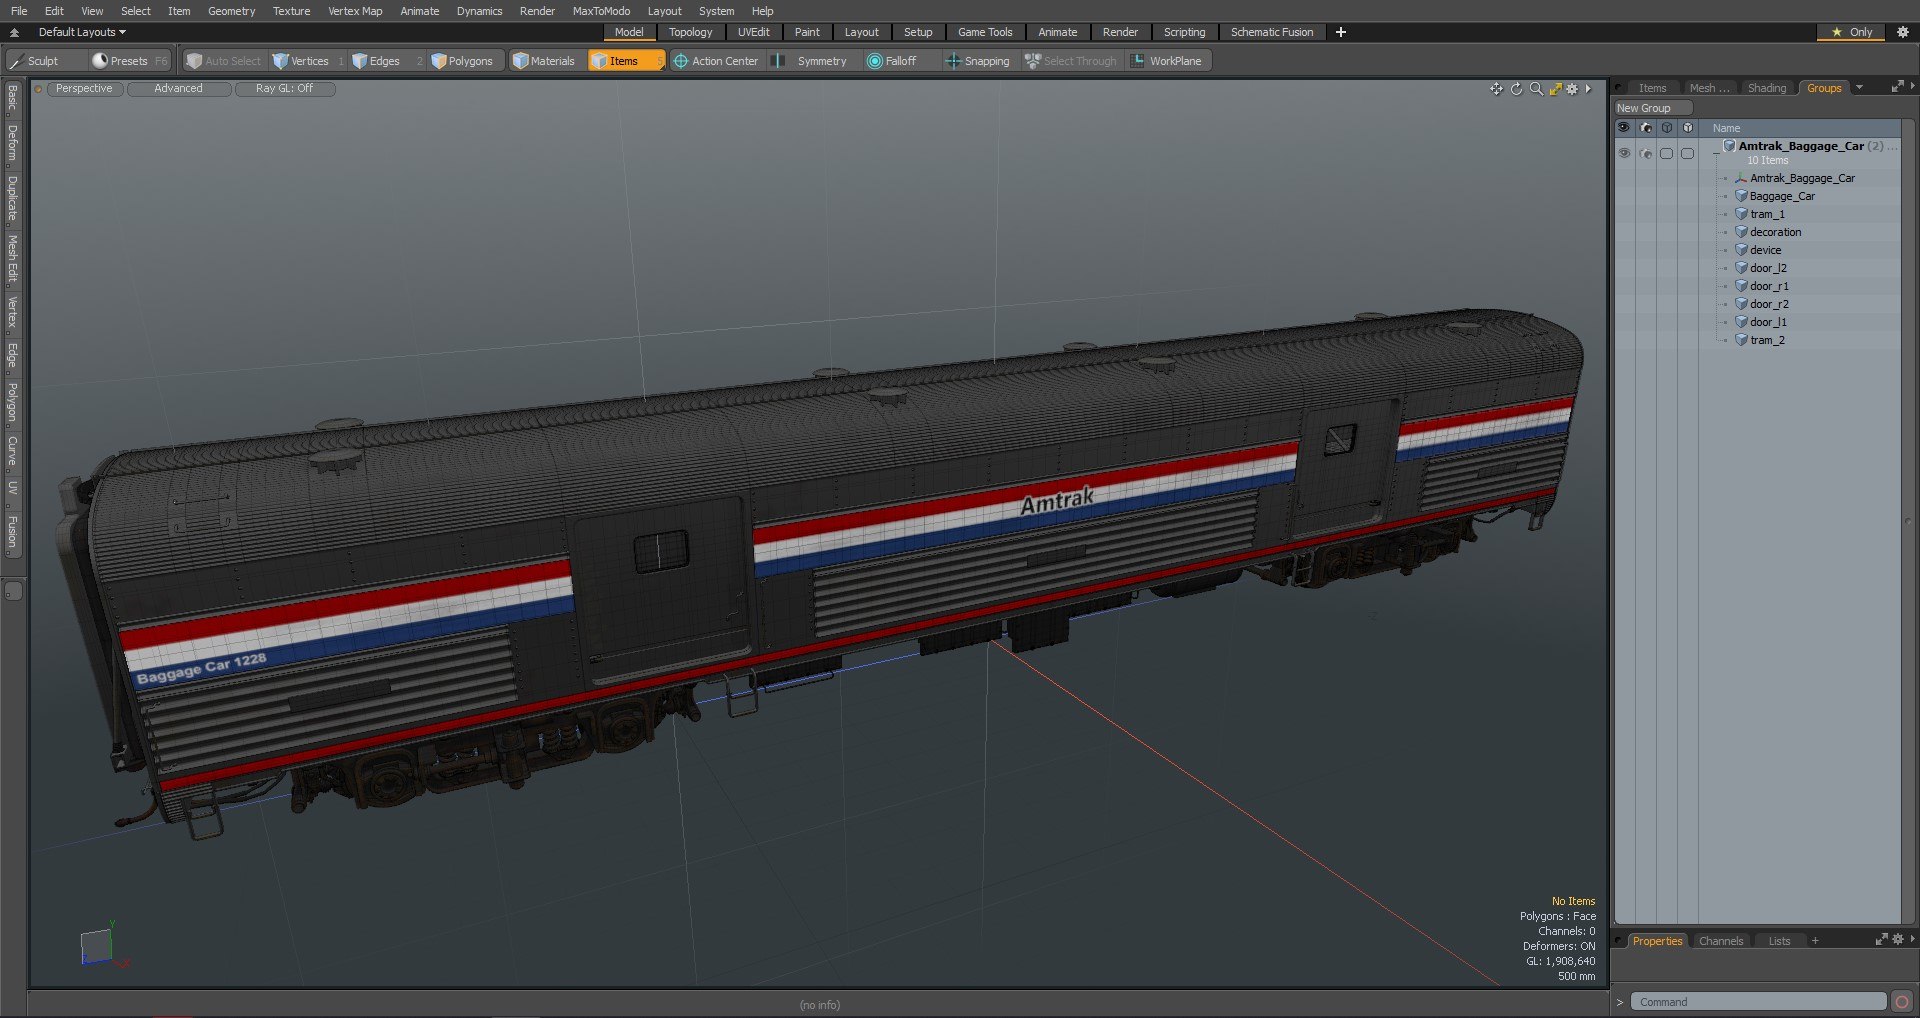Image resolution: width=1920 pixels, height=1018 pixels.
Task: Switch to Topology layout tab
Action: (x=690, y=32)
